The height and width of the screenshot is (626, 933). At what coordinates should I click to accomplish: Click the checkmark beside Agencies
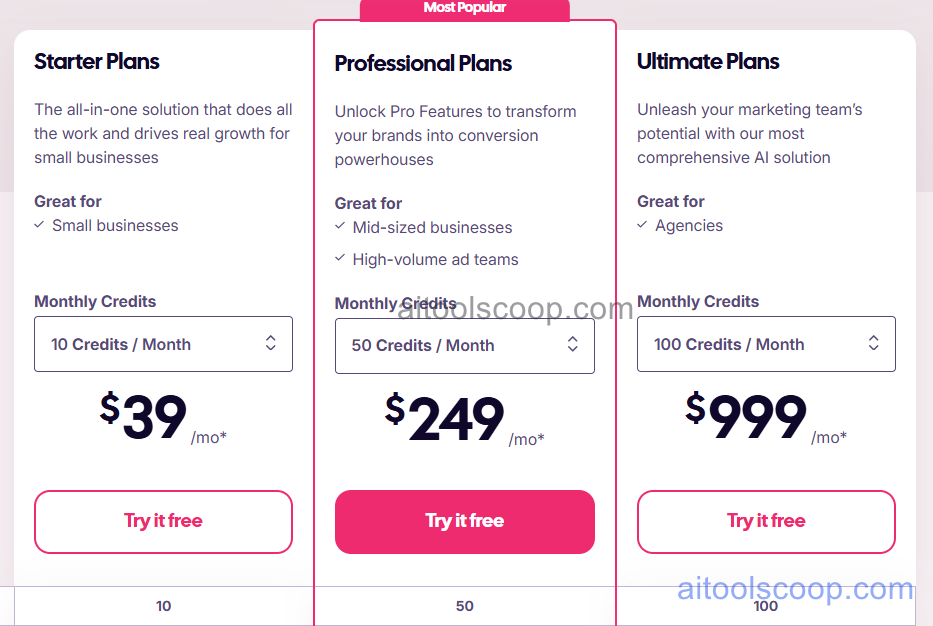pyautogui.click(x=642, y=225)
